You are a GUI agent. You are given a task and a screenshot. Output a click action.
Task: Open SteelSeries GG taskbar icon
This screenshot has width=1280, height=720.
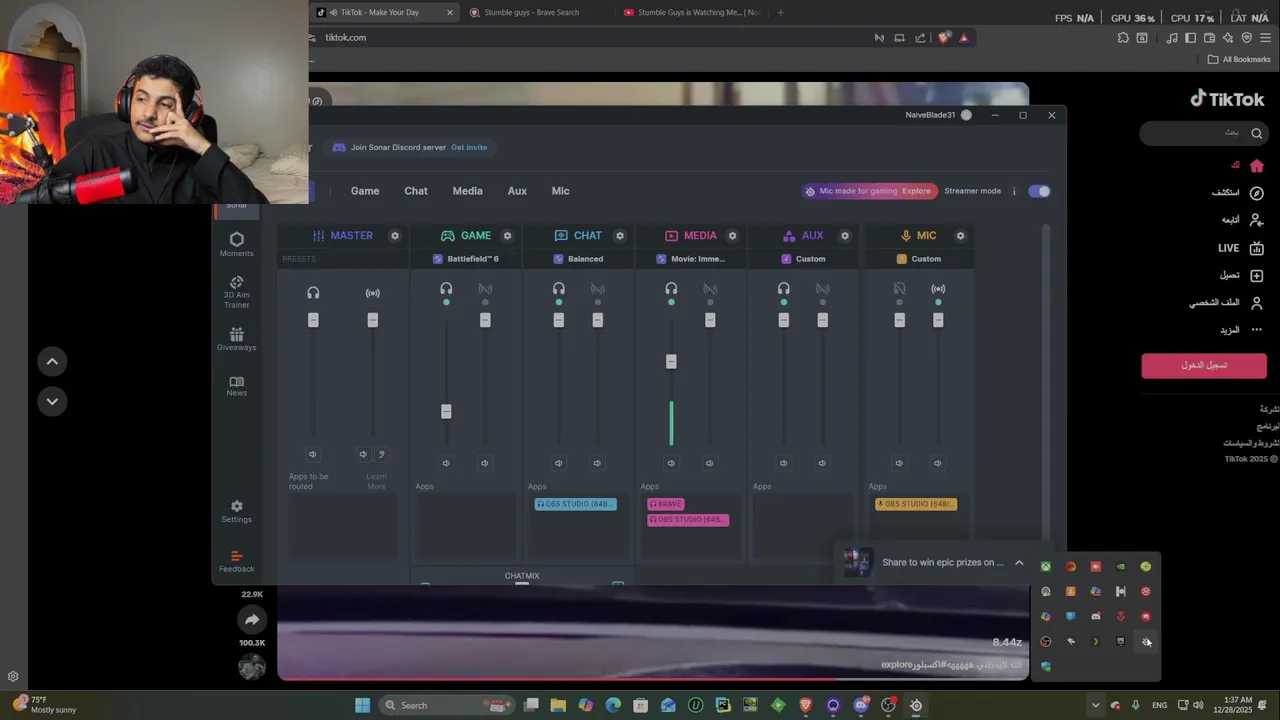915,705
